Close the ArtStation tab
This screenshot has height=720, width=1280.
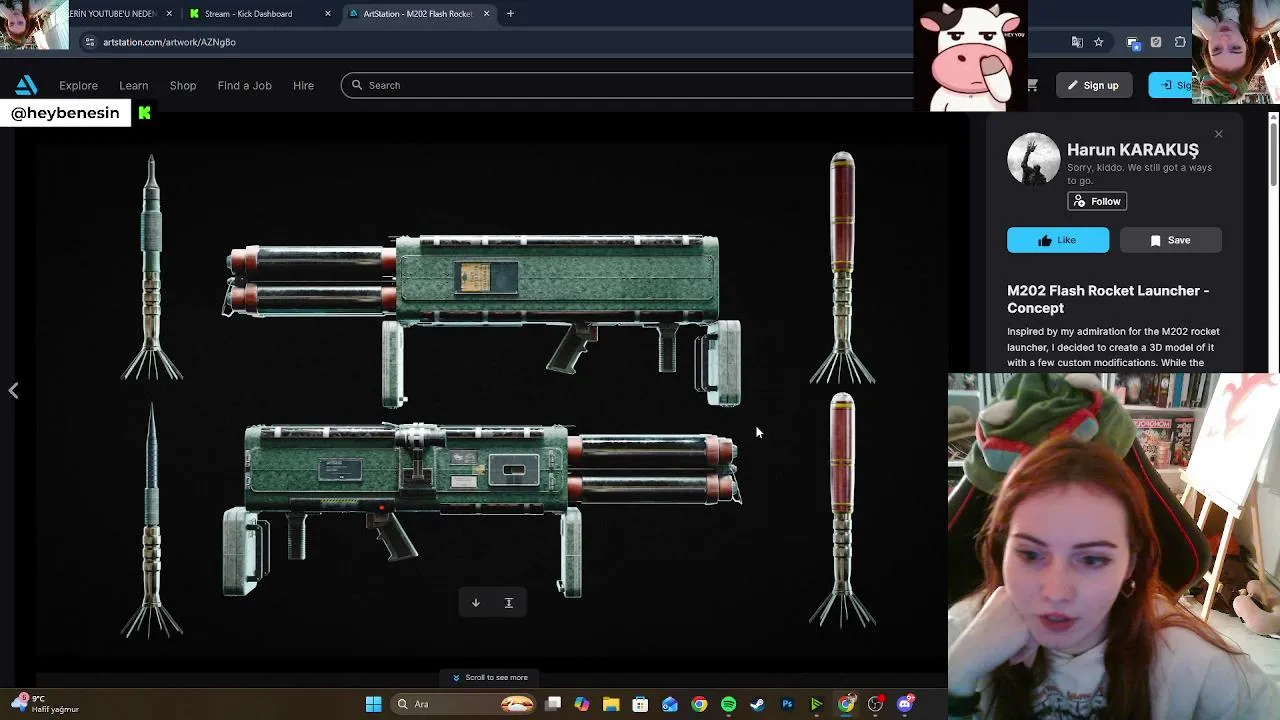click(x=486, y=14)
